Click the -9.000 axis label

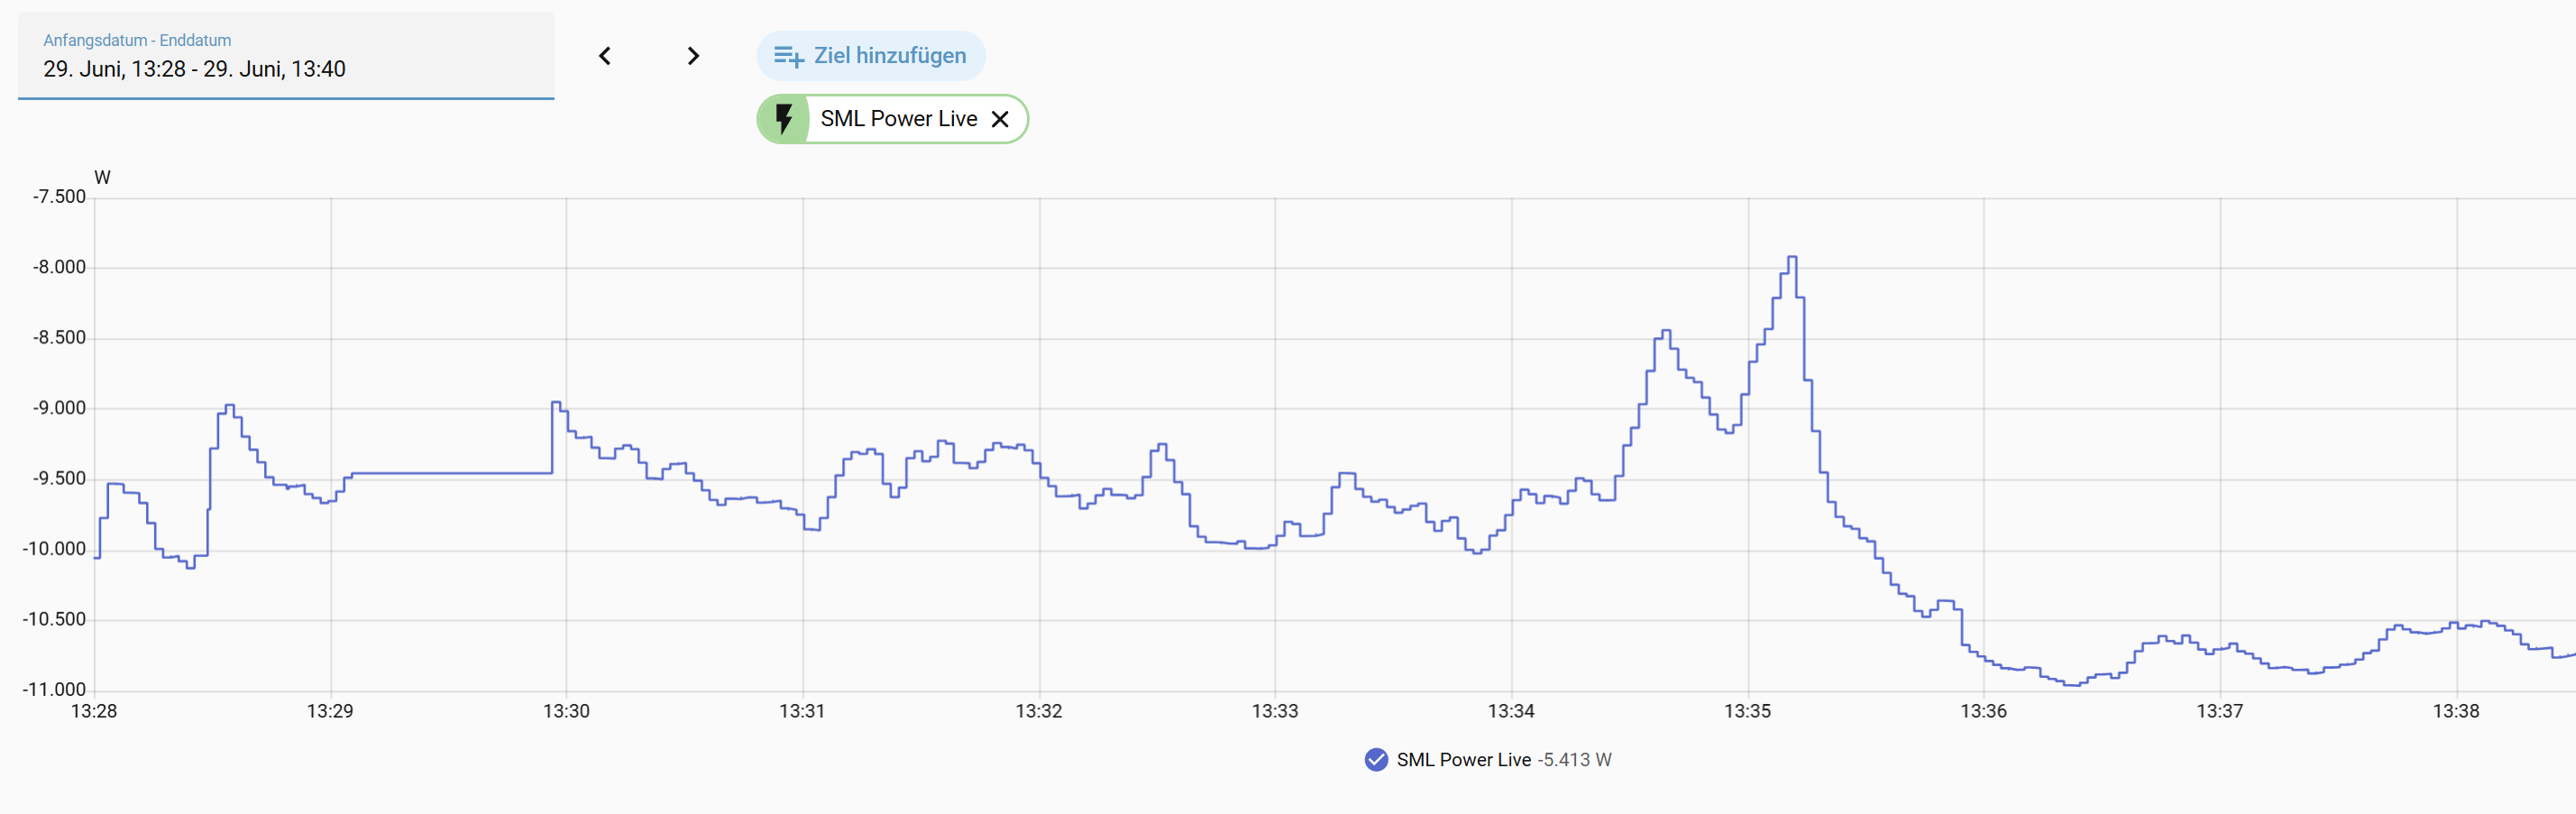pos(59,408)
